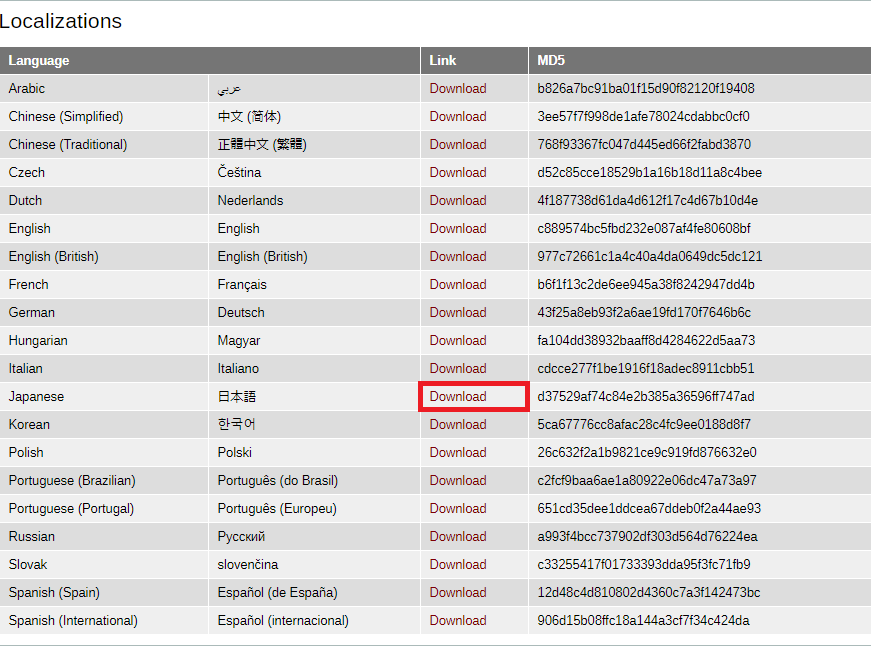The height and width of the screenshot is (646, 871).
Task: Click the native name Русский
Action: (241, 537)
